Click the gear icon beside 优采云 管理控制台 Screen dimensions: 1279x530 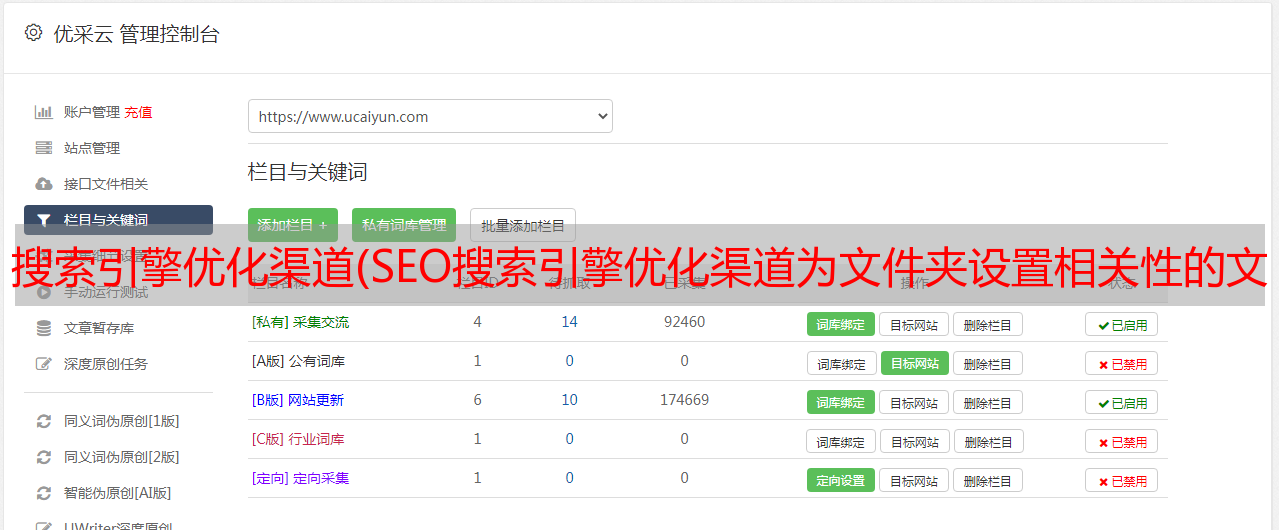[33, 33]
